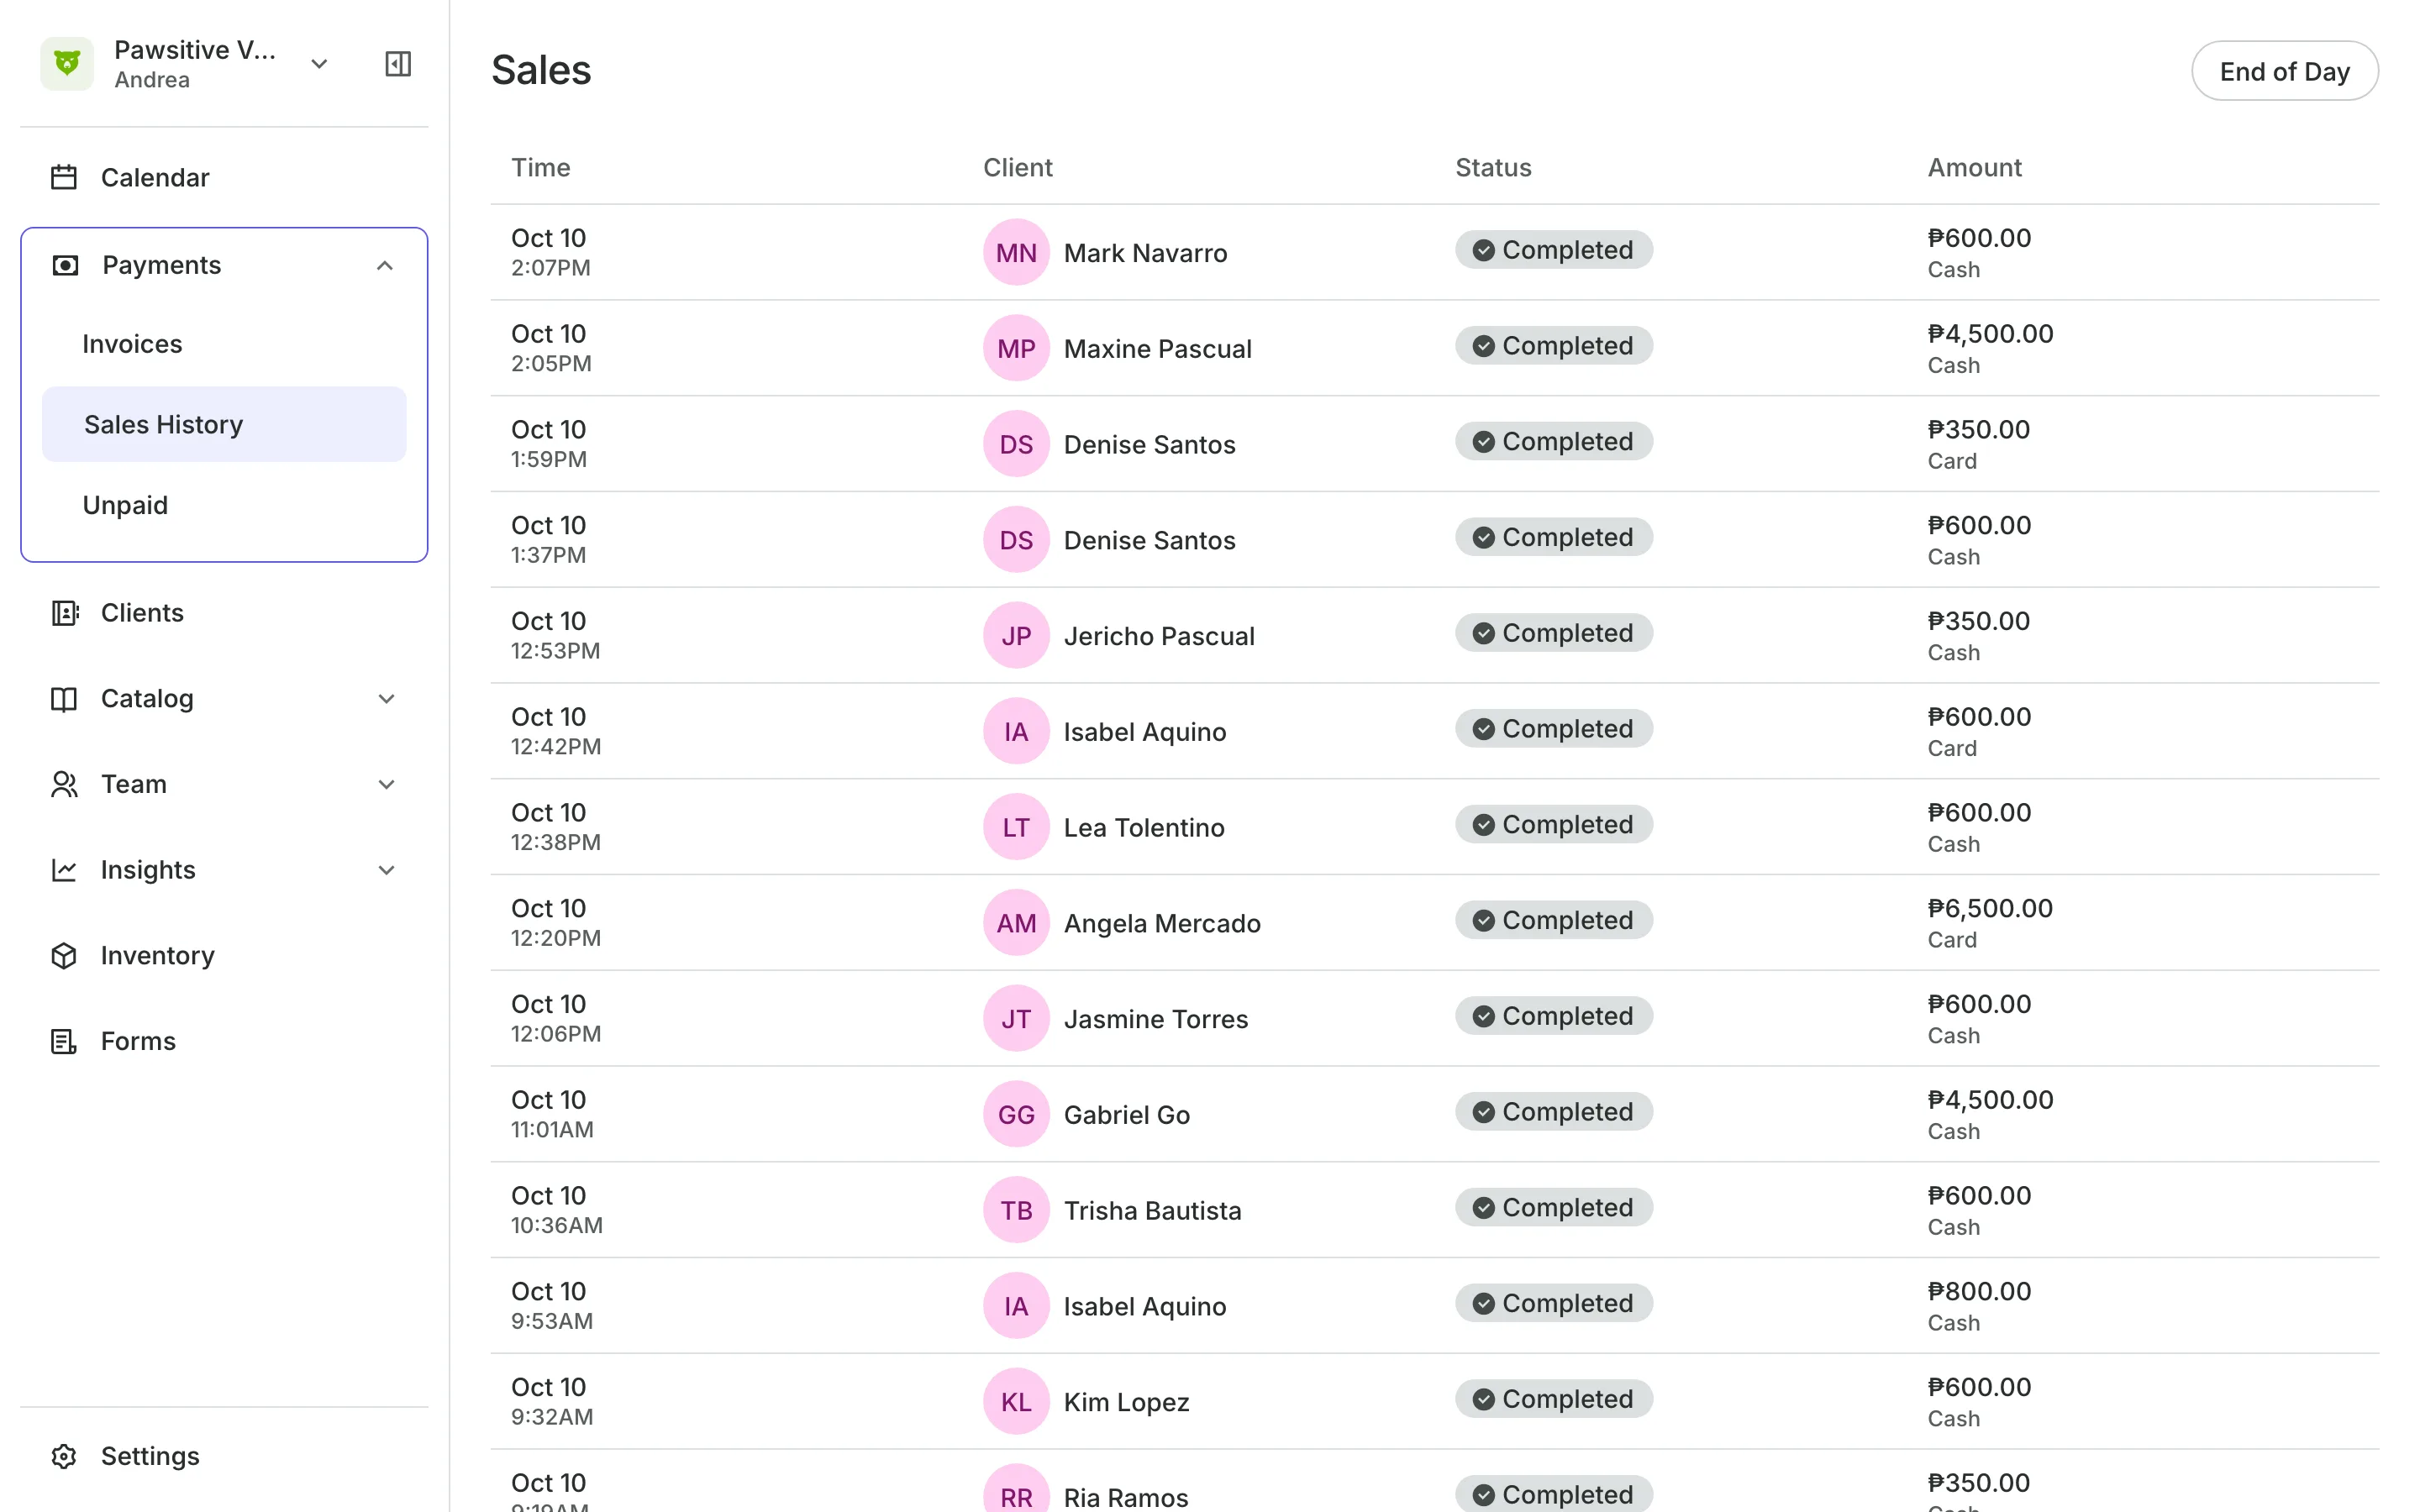Open Invoices submenu item
The width and height of the screenshot is (2420, 1512).
coord(224,344)
